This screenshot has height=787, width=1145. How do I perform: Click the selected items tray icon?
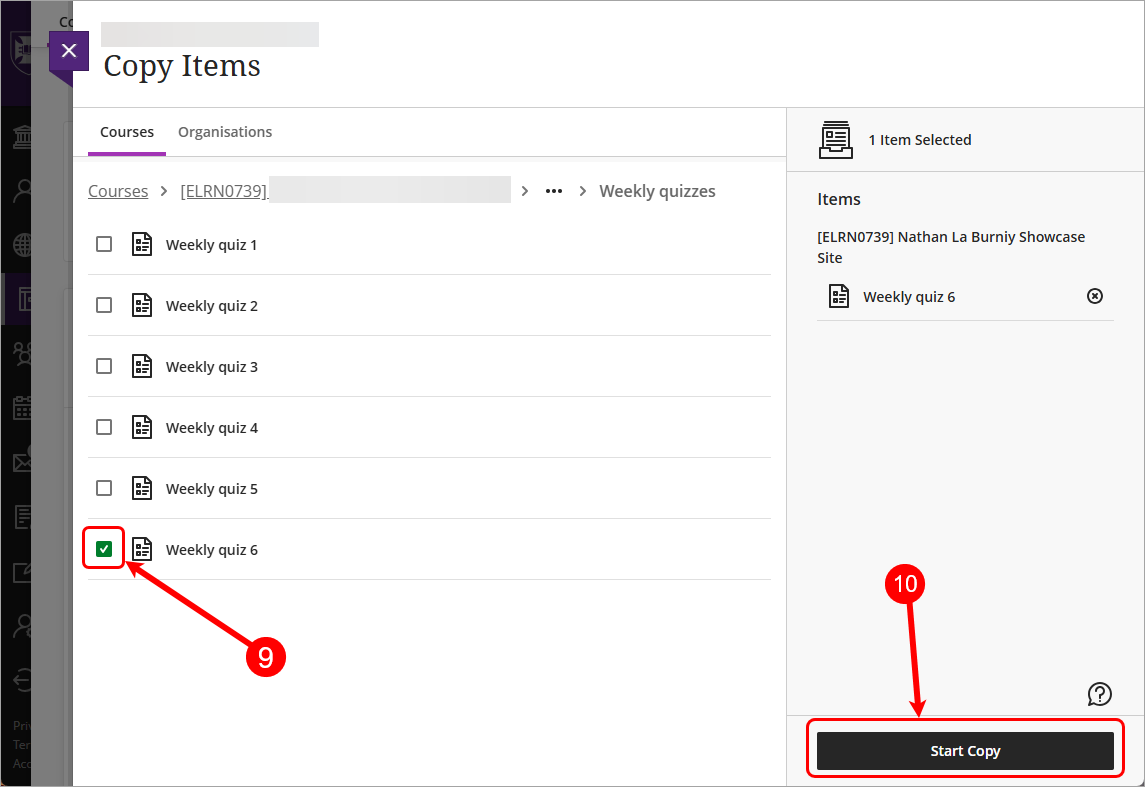[835, 140]
